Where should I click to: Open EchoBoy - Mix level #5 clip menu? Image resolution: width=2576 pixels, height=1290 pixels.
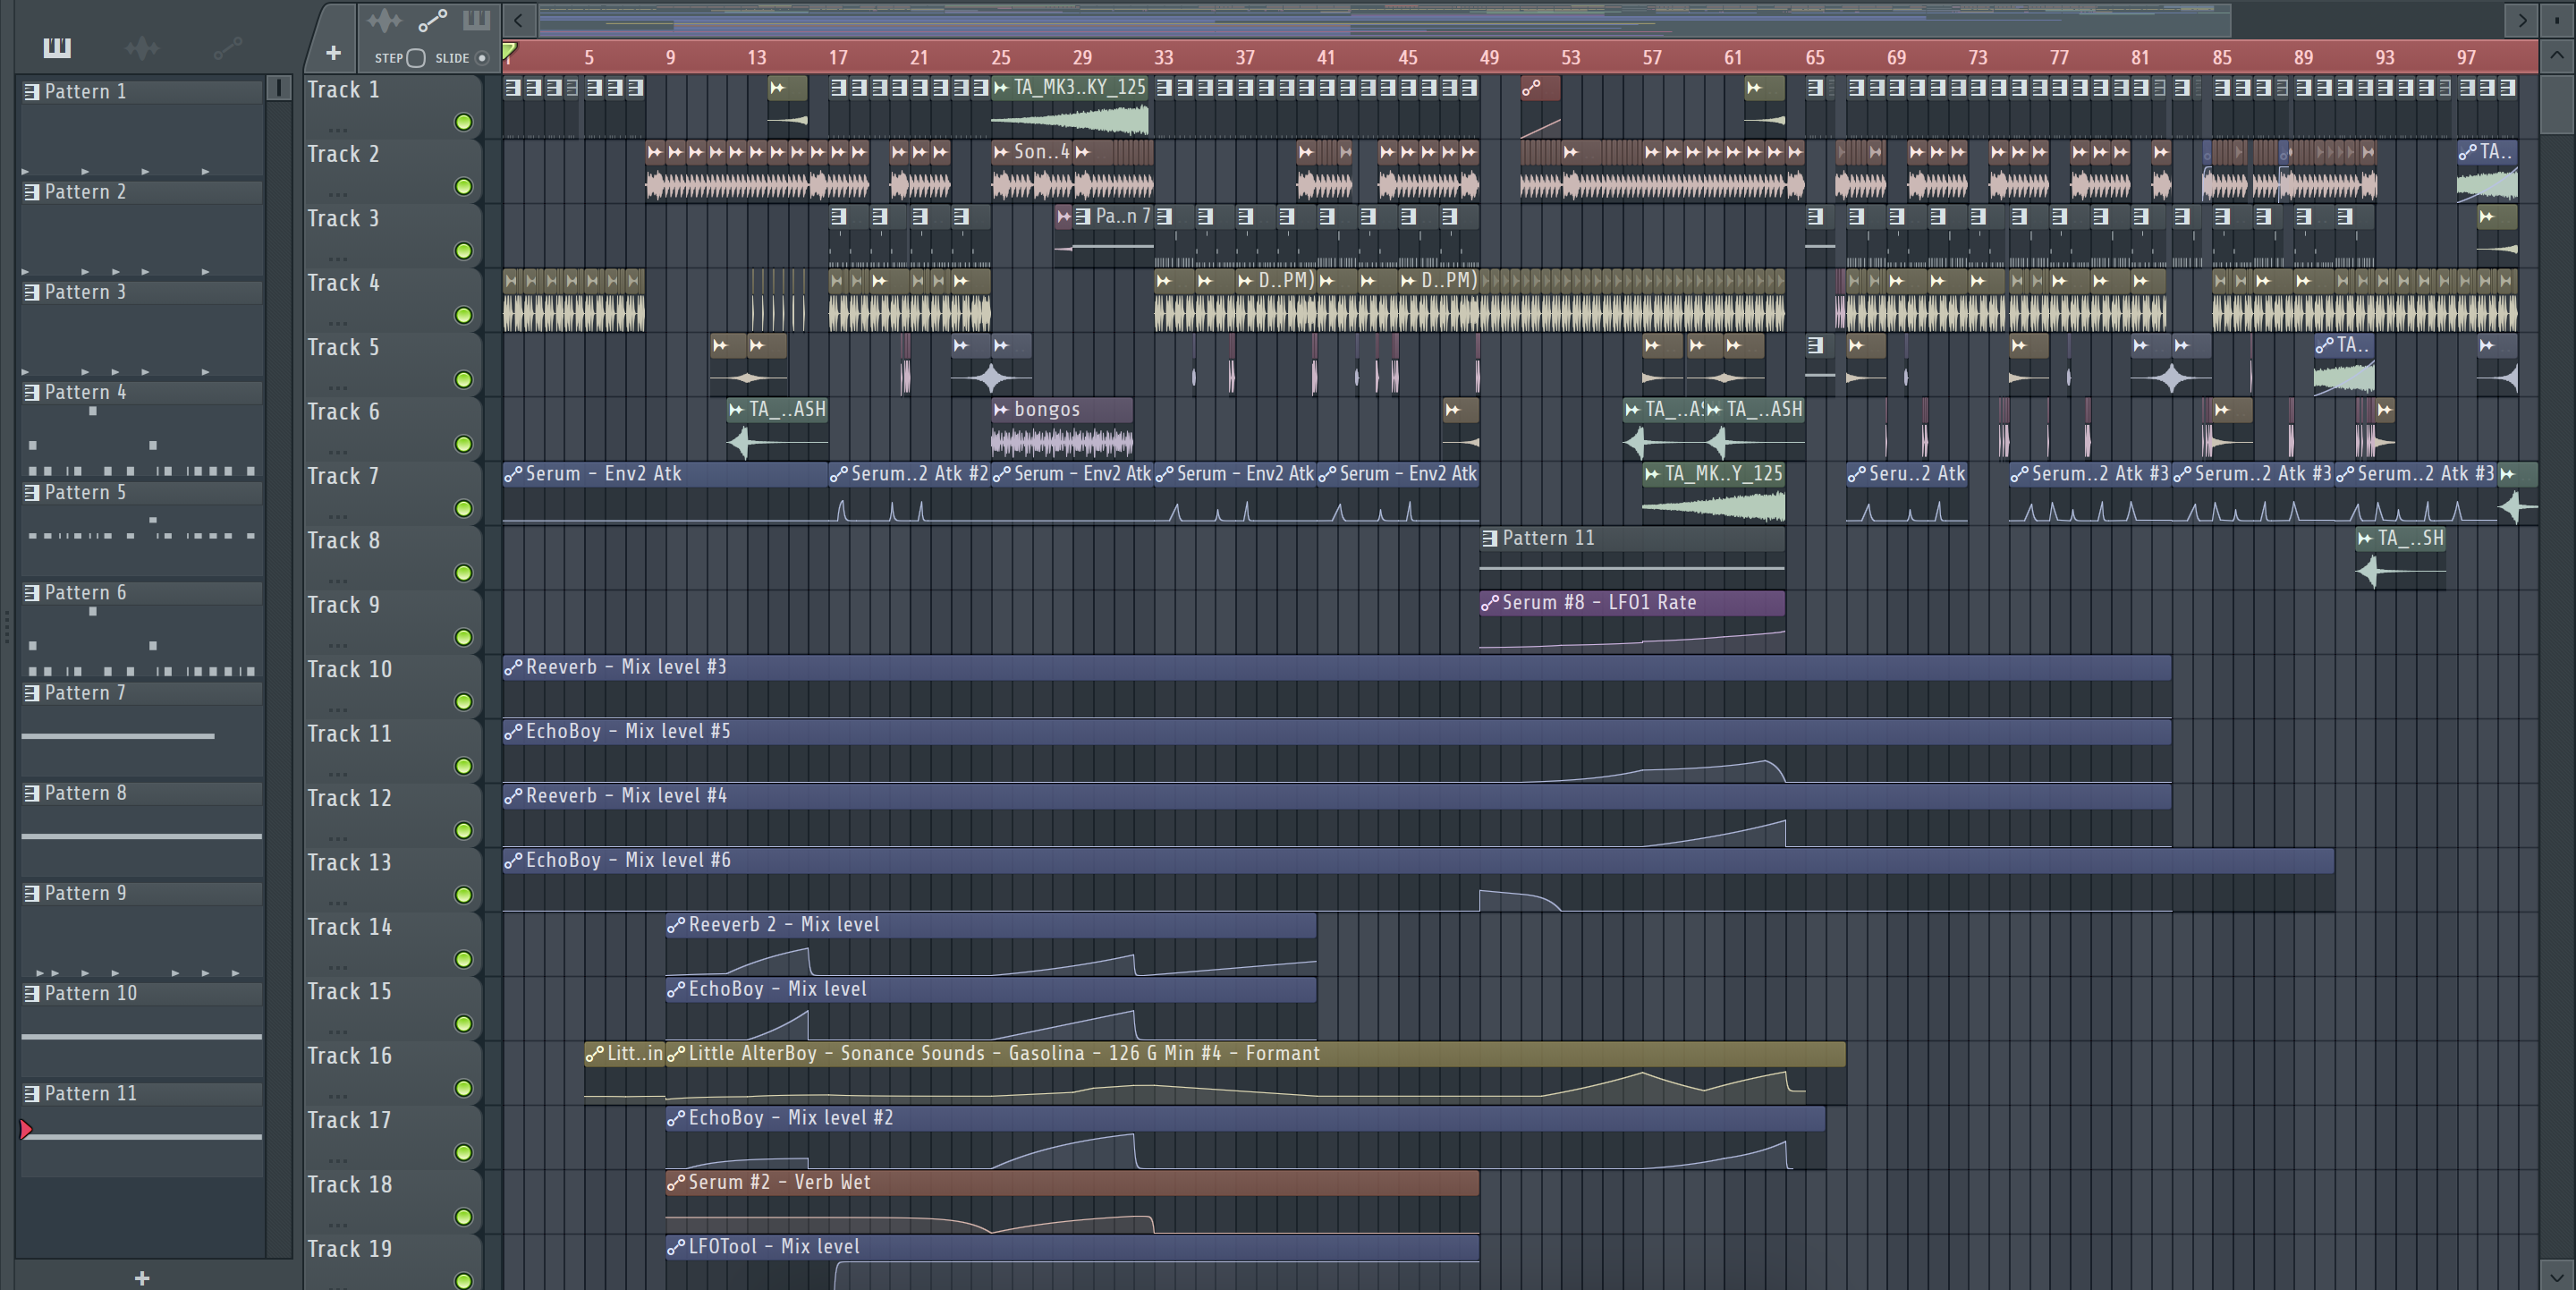(x=513, y=732)
